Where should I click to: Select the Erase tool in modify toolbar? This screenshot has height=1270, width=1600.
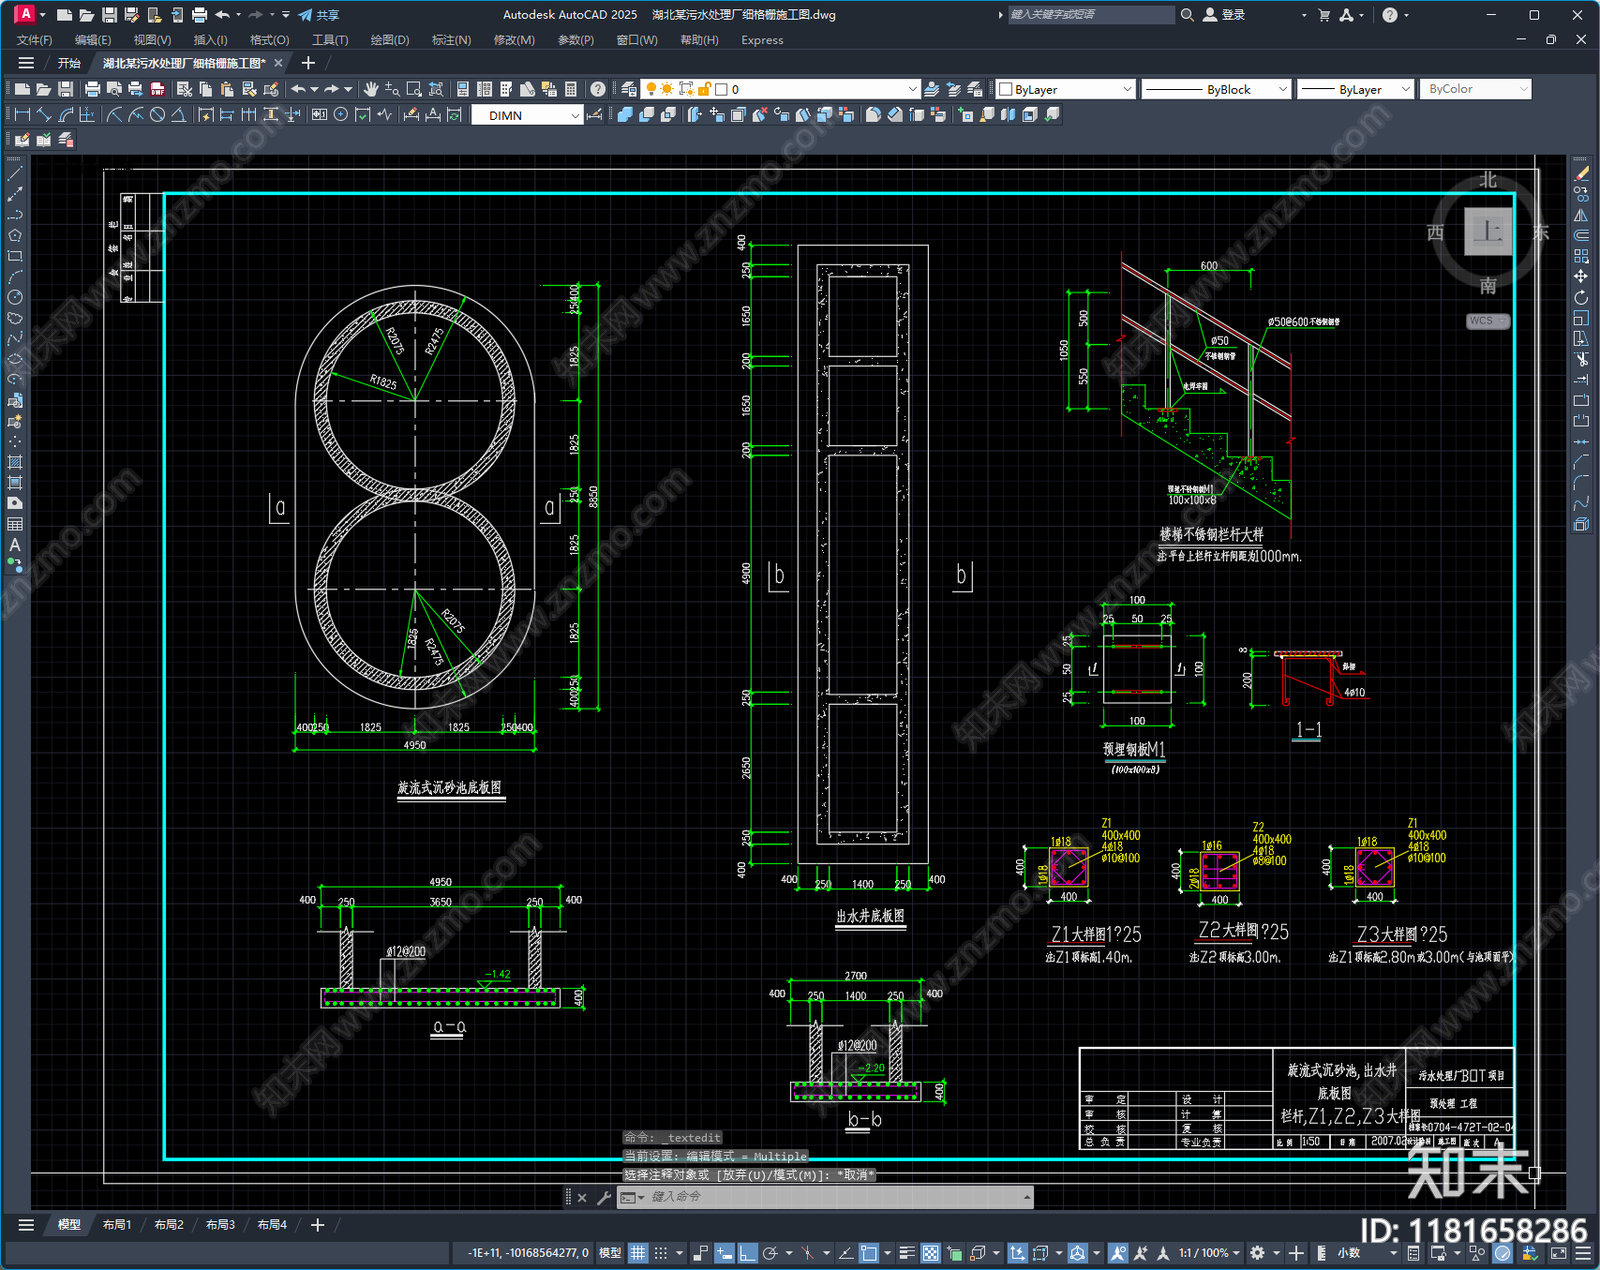click(1581, 173)
